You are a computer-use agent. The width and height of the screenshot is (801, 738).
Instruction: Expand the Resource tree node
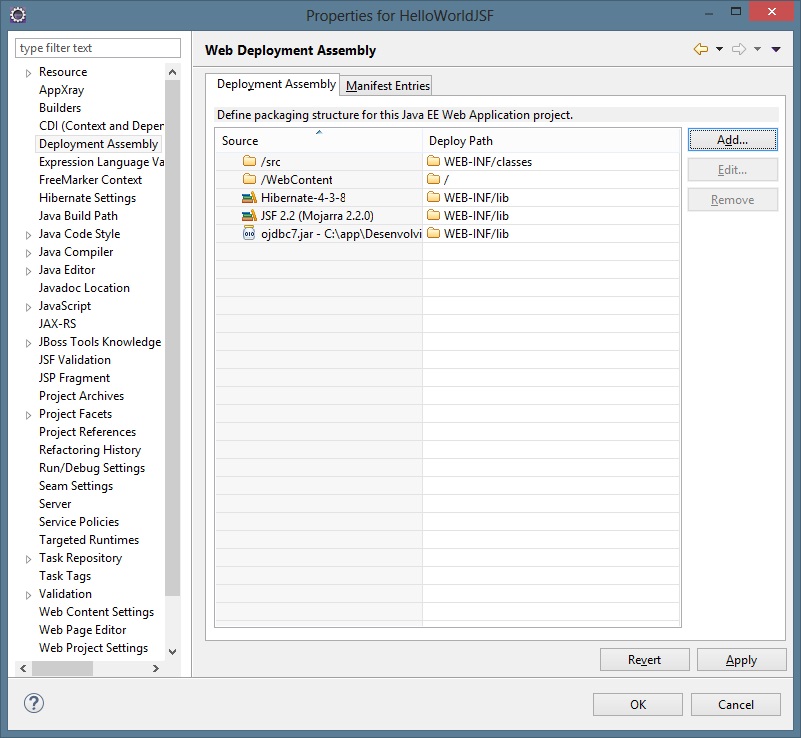[28, 73]
